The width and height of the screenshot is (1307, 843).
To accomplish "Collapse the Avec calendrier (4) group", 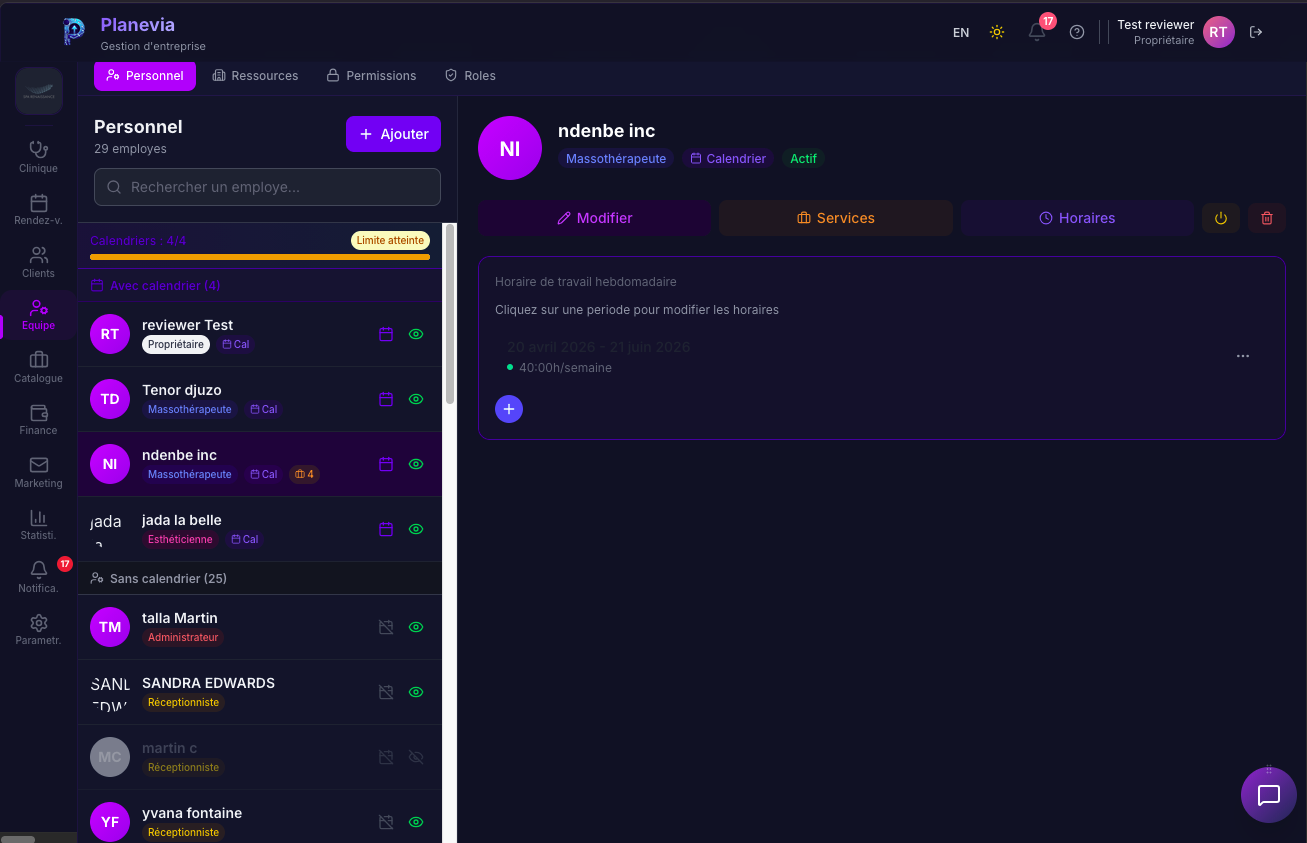I will (260, 286).
